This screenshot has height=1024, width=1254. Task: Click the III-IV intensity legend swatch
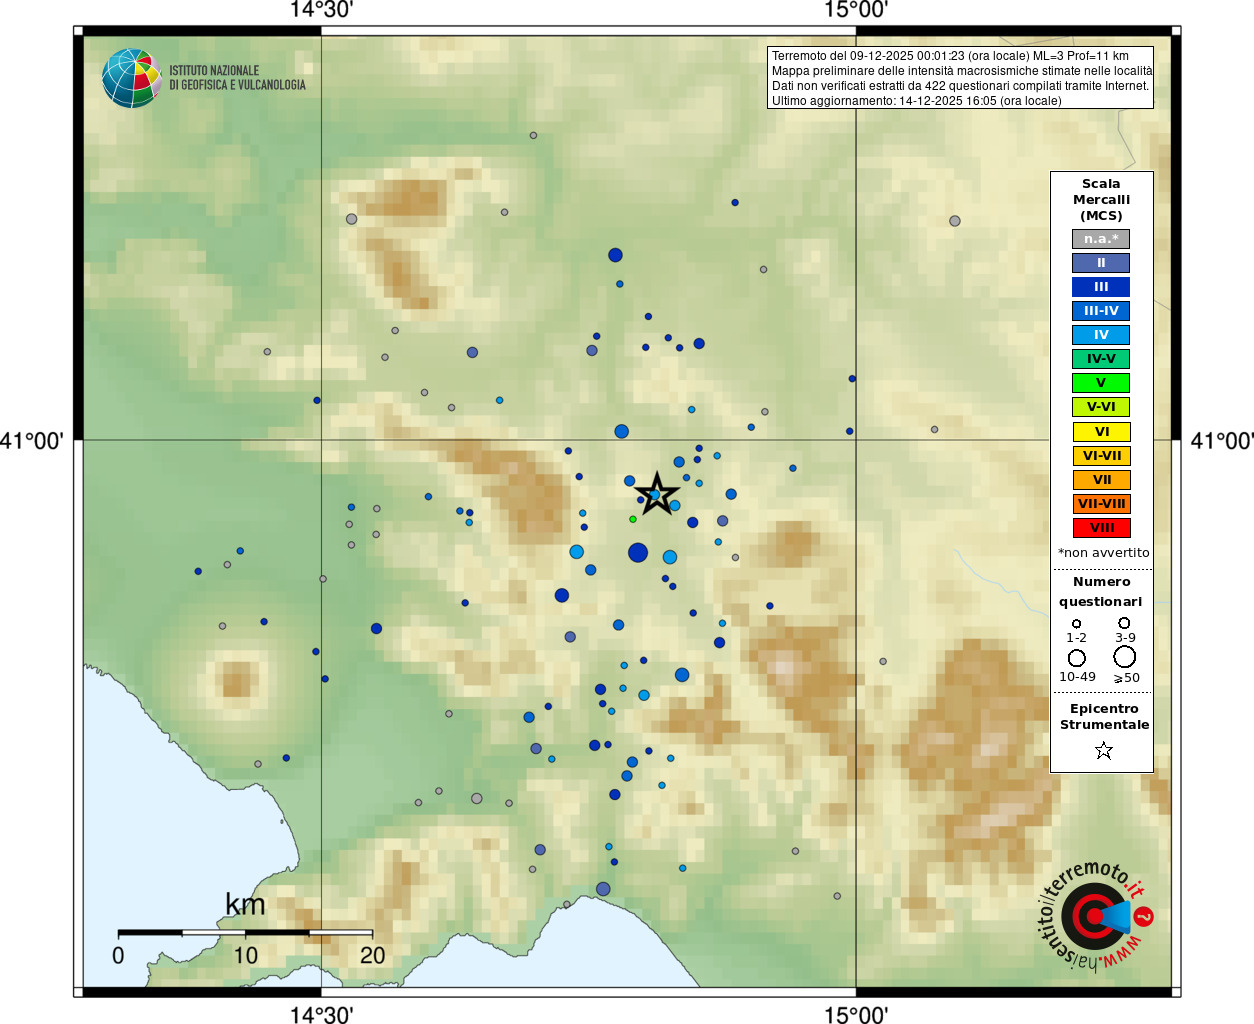[1101, 311]
